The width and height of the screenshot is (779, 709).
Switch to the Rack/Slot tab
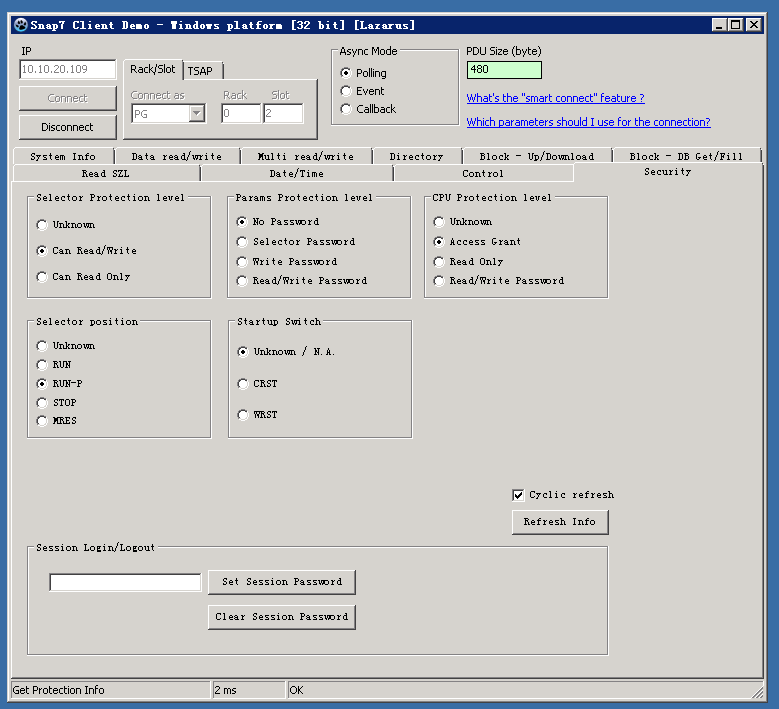pos(153,70)
